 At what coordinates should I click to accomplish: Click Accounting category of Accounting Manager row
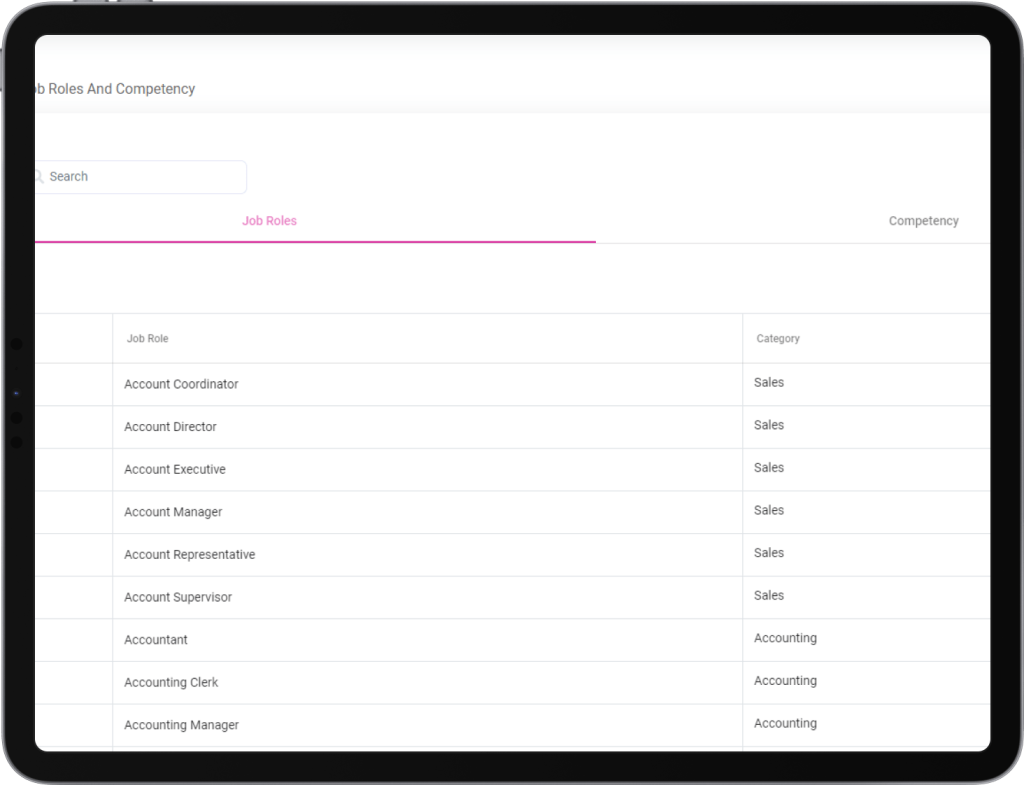[785, 723]
